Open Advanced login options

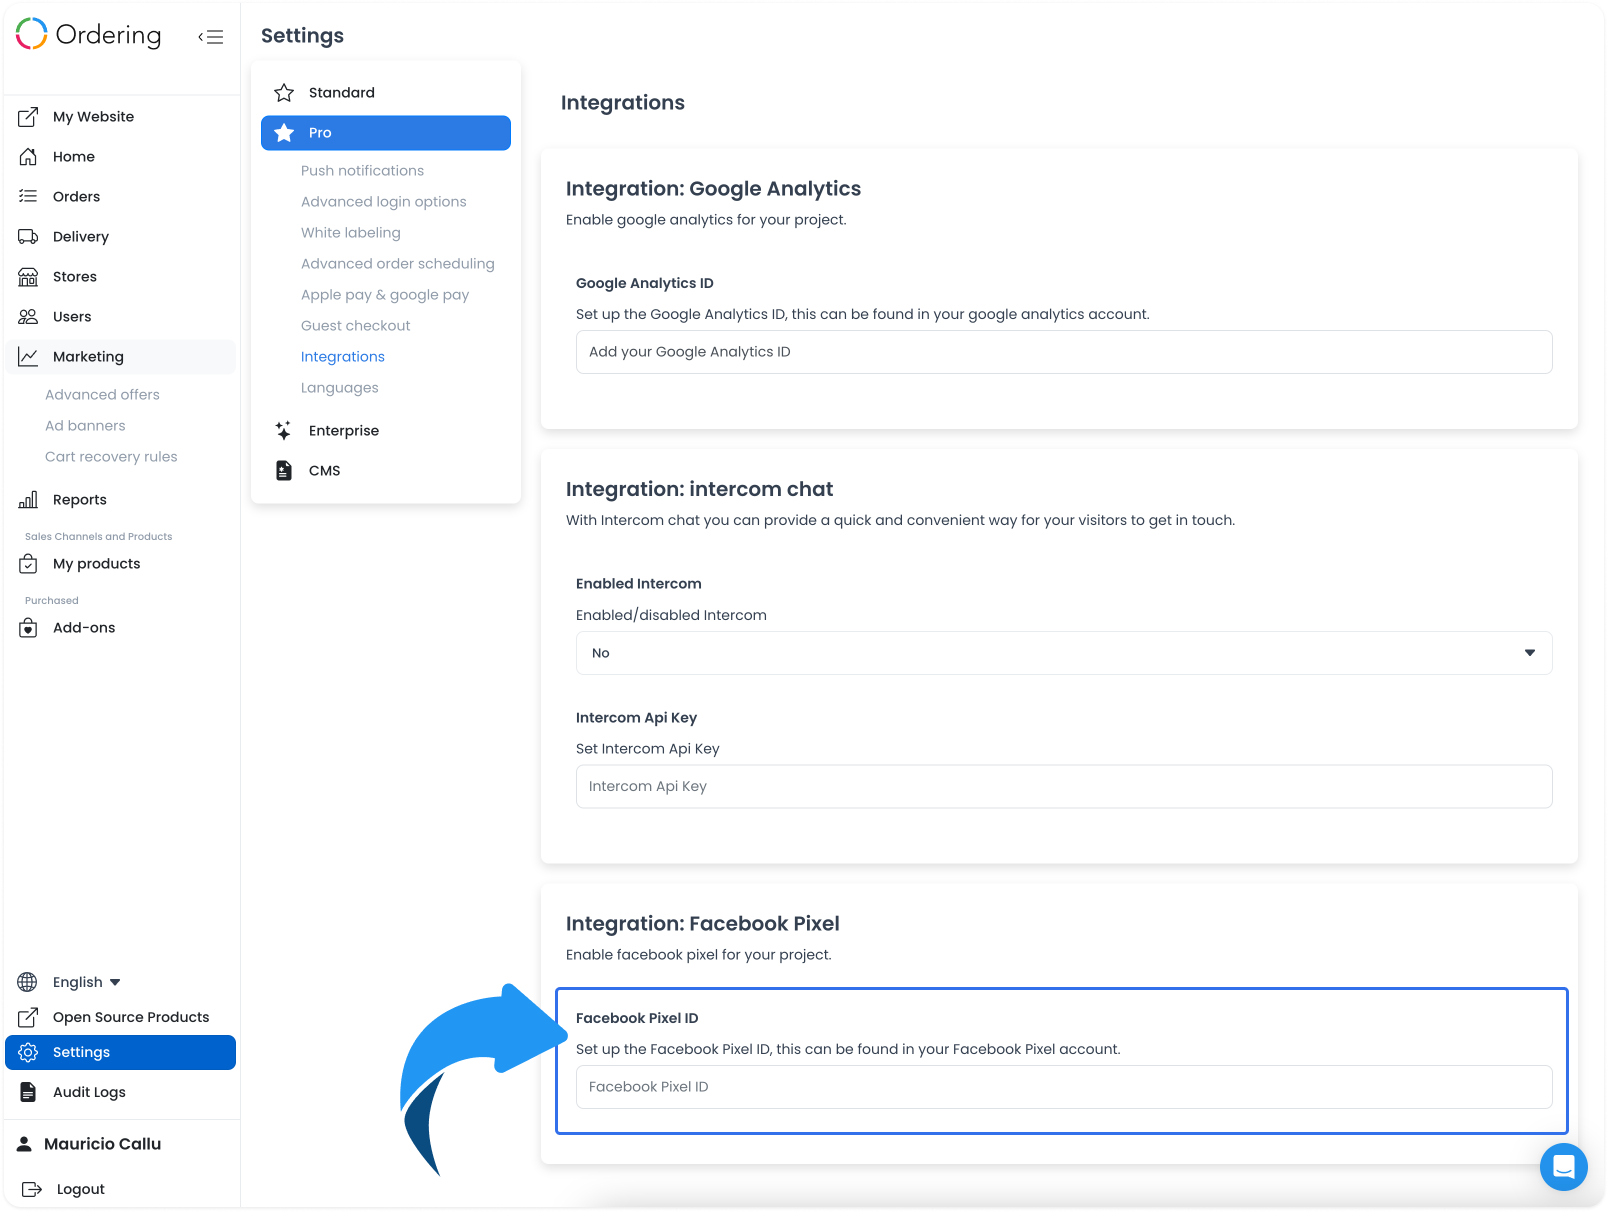(x=383, y=202)
